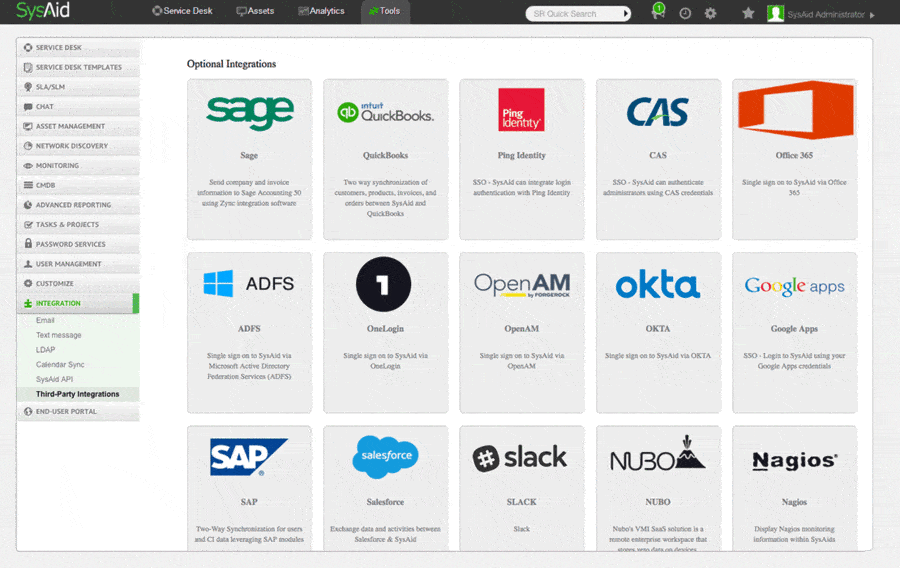Open the Ping Identity logo
900x568 pixels.
pos(521,110)
